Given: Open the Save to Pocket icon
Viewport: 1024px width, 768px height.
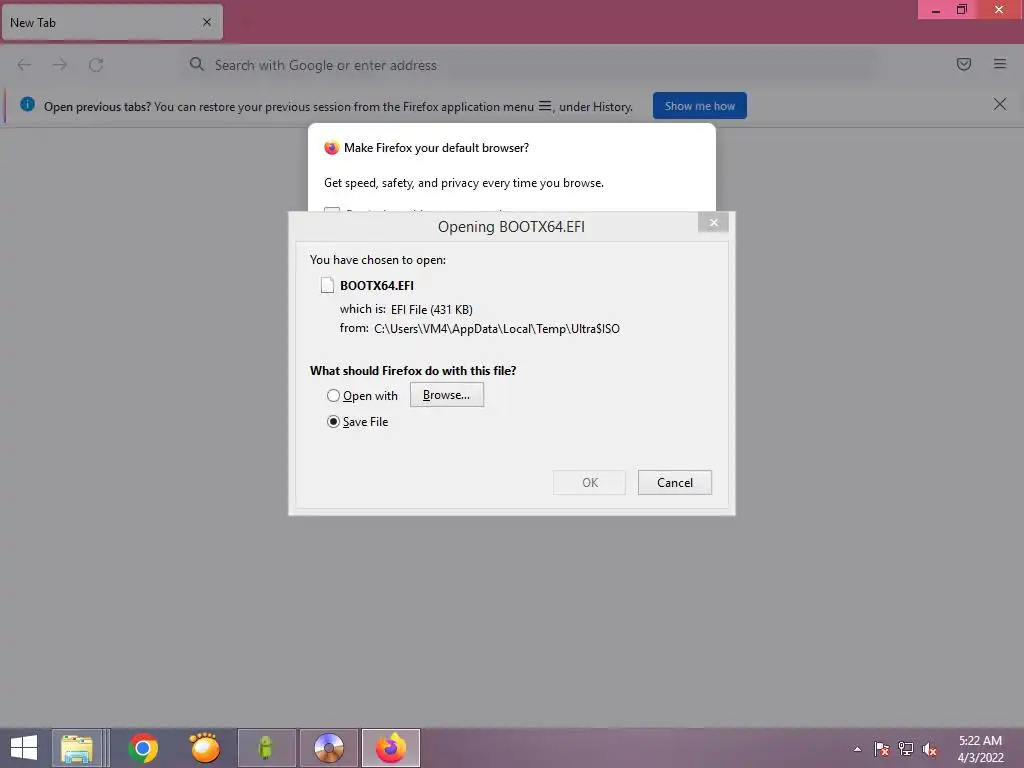Looking at the screenshot, I should (964, 64).
